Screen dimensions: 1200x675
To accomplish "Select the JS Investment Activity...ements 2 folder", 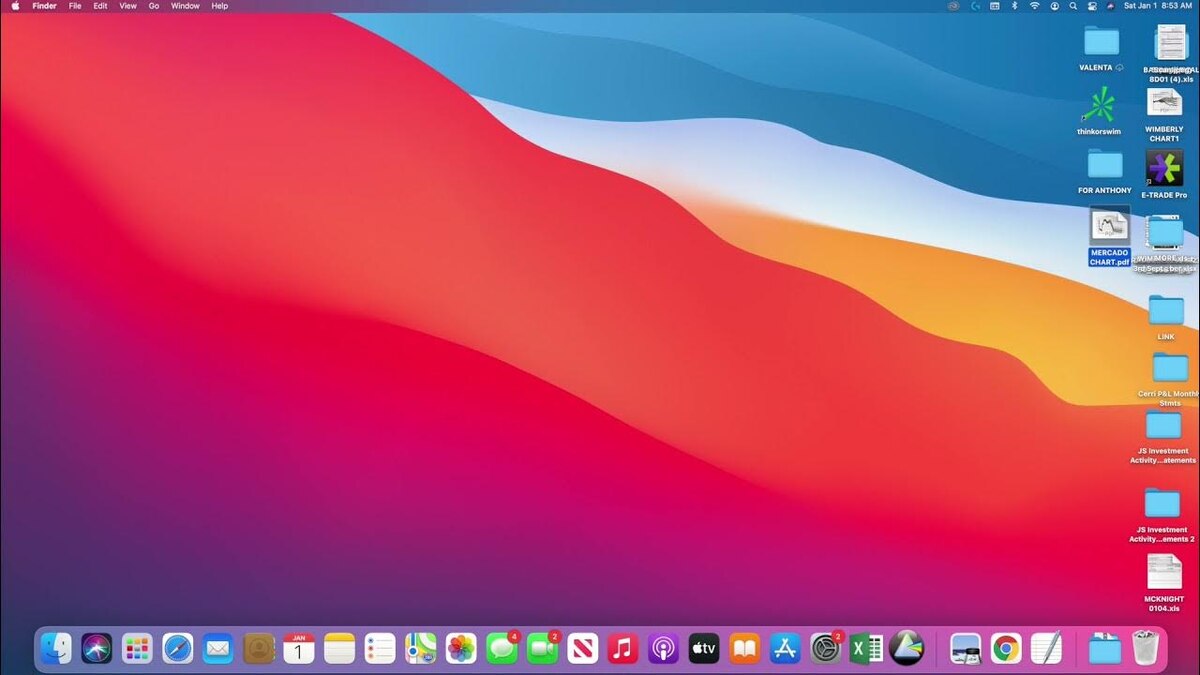I will (x=1162, y=515).
